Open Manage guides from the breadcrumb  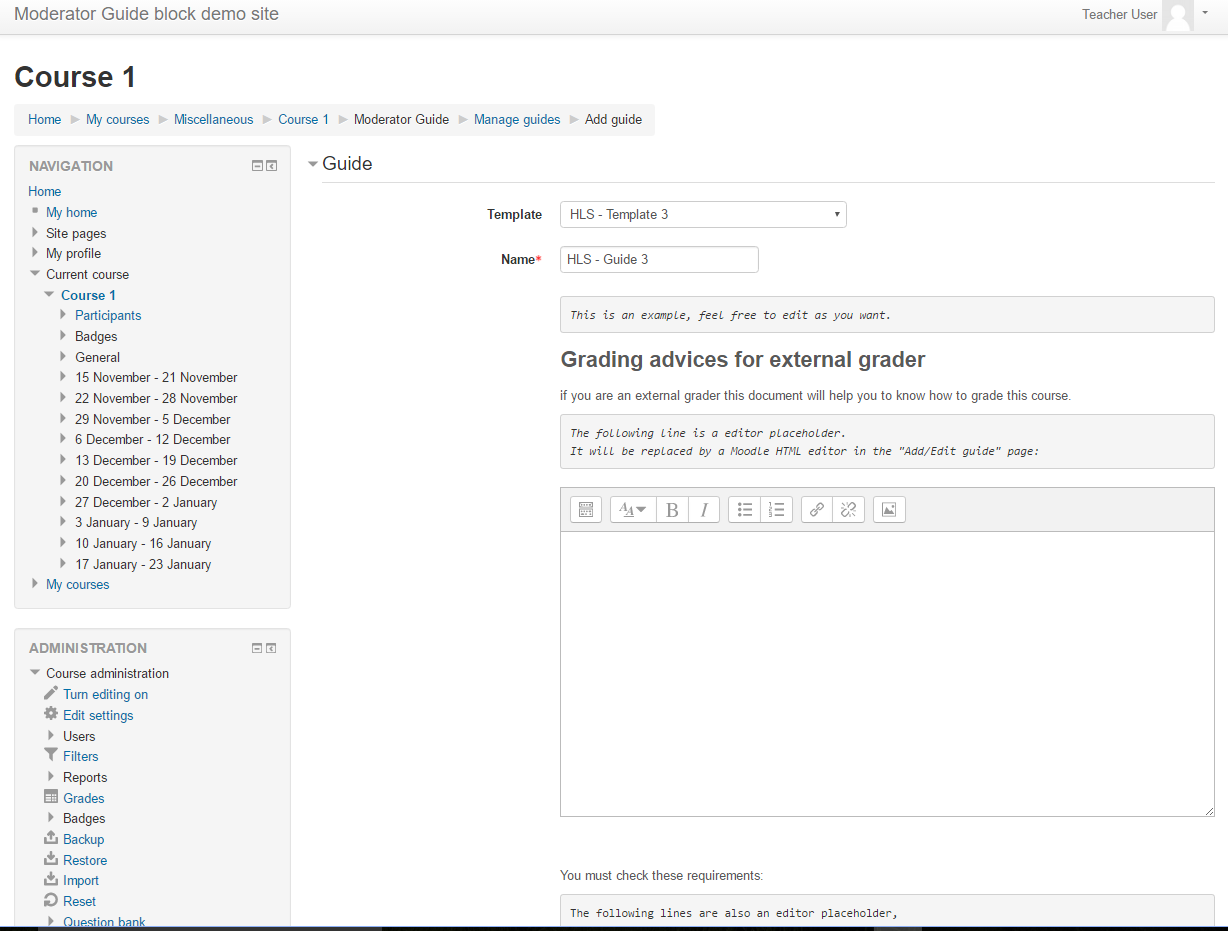click(517, 119)
